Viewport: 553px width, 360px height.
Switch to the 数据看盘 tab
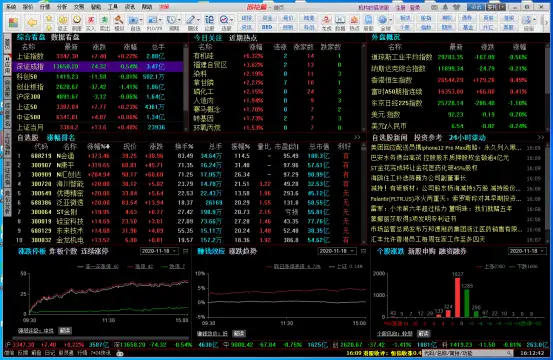65,37
